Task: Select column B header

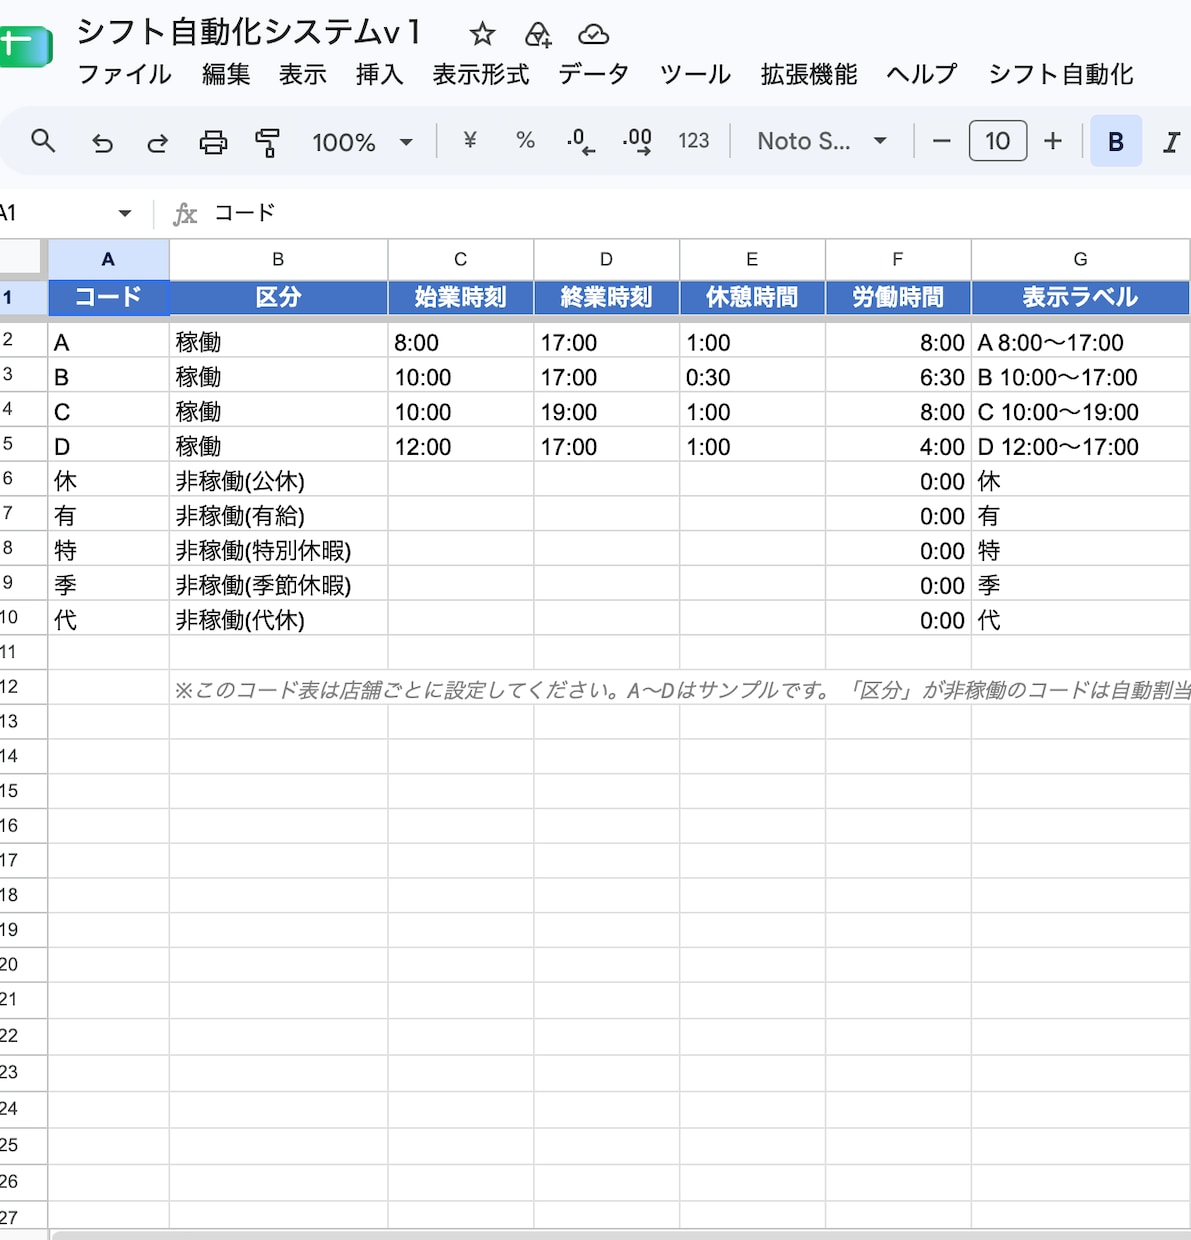Action: (278, 259)
